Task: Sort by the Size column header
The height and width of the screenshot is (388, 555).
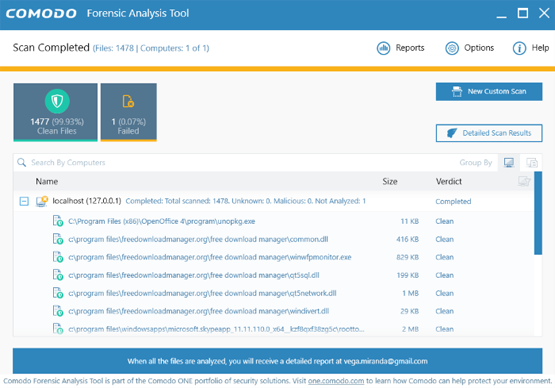Action: tap(390, 182)
